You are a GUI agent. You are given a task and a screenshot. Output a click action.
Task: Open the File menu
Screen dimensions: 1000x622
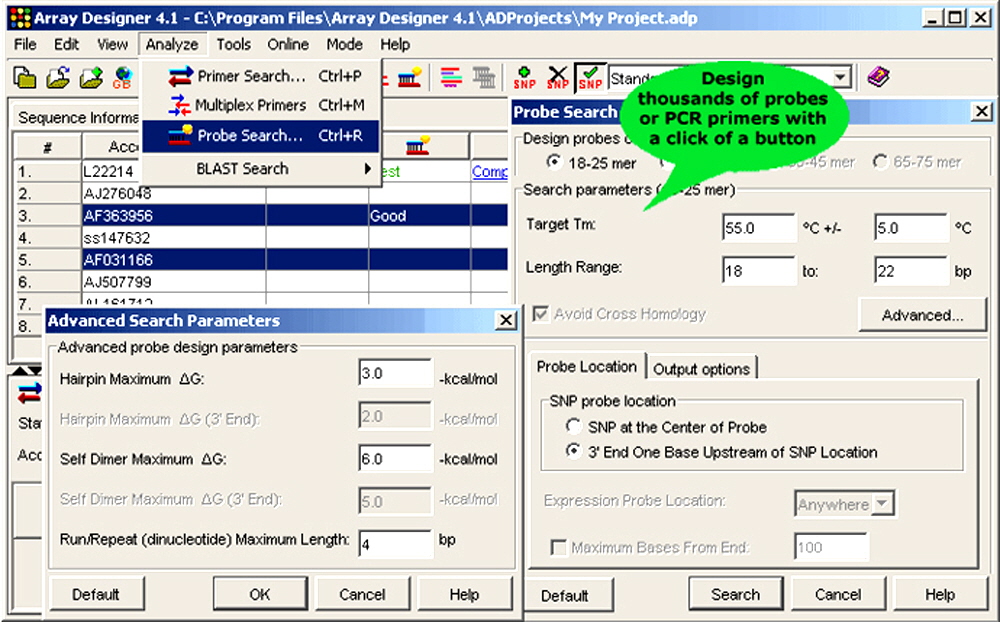tap(26, 44)
